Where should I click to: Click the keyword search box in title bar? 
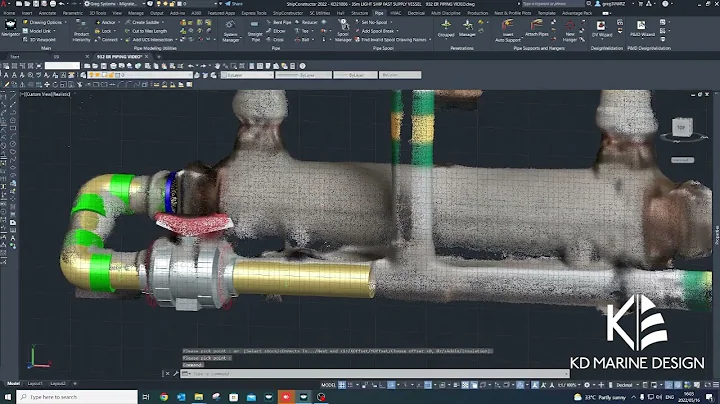(553, 4)
